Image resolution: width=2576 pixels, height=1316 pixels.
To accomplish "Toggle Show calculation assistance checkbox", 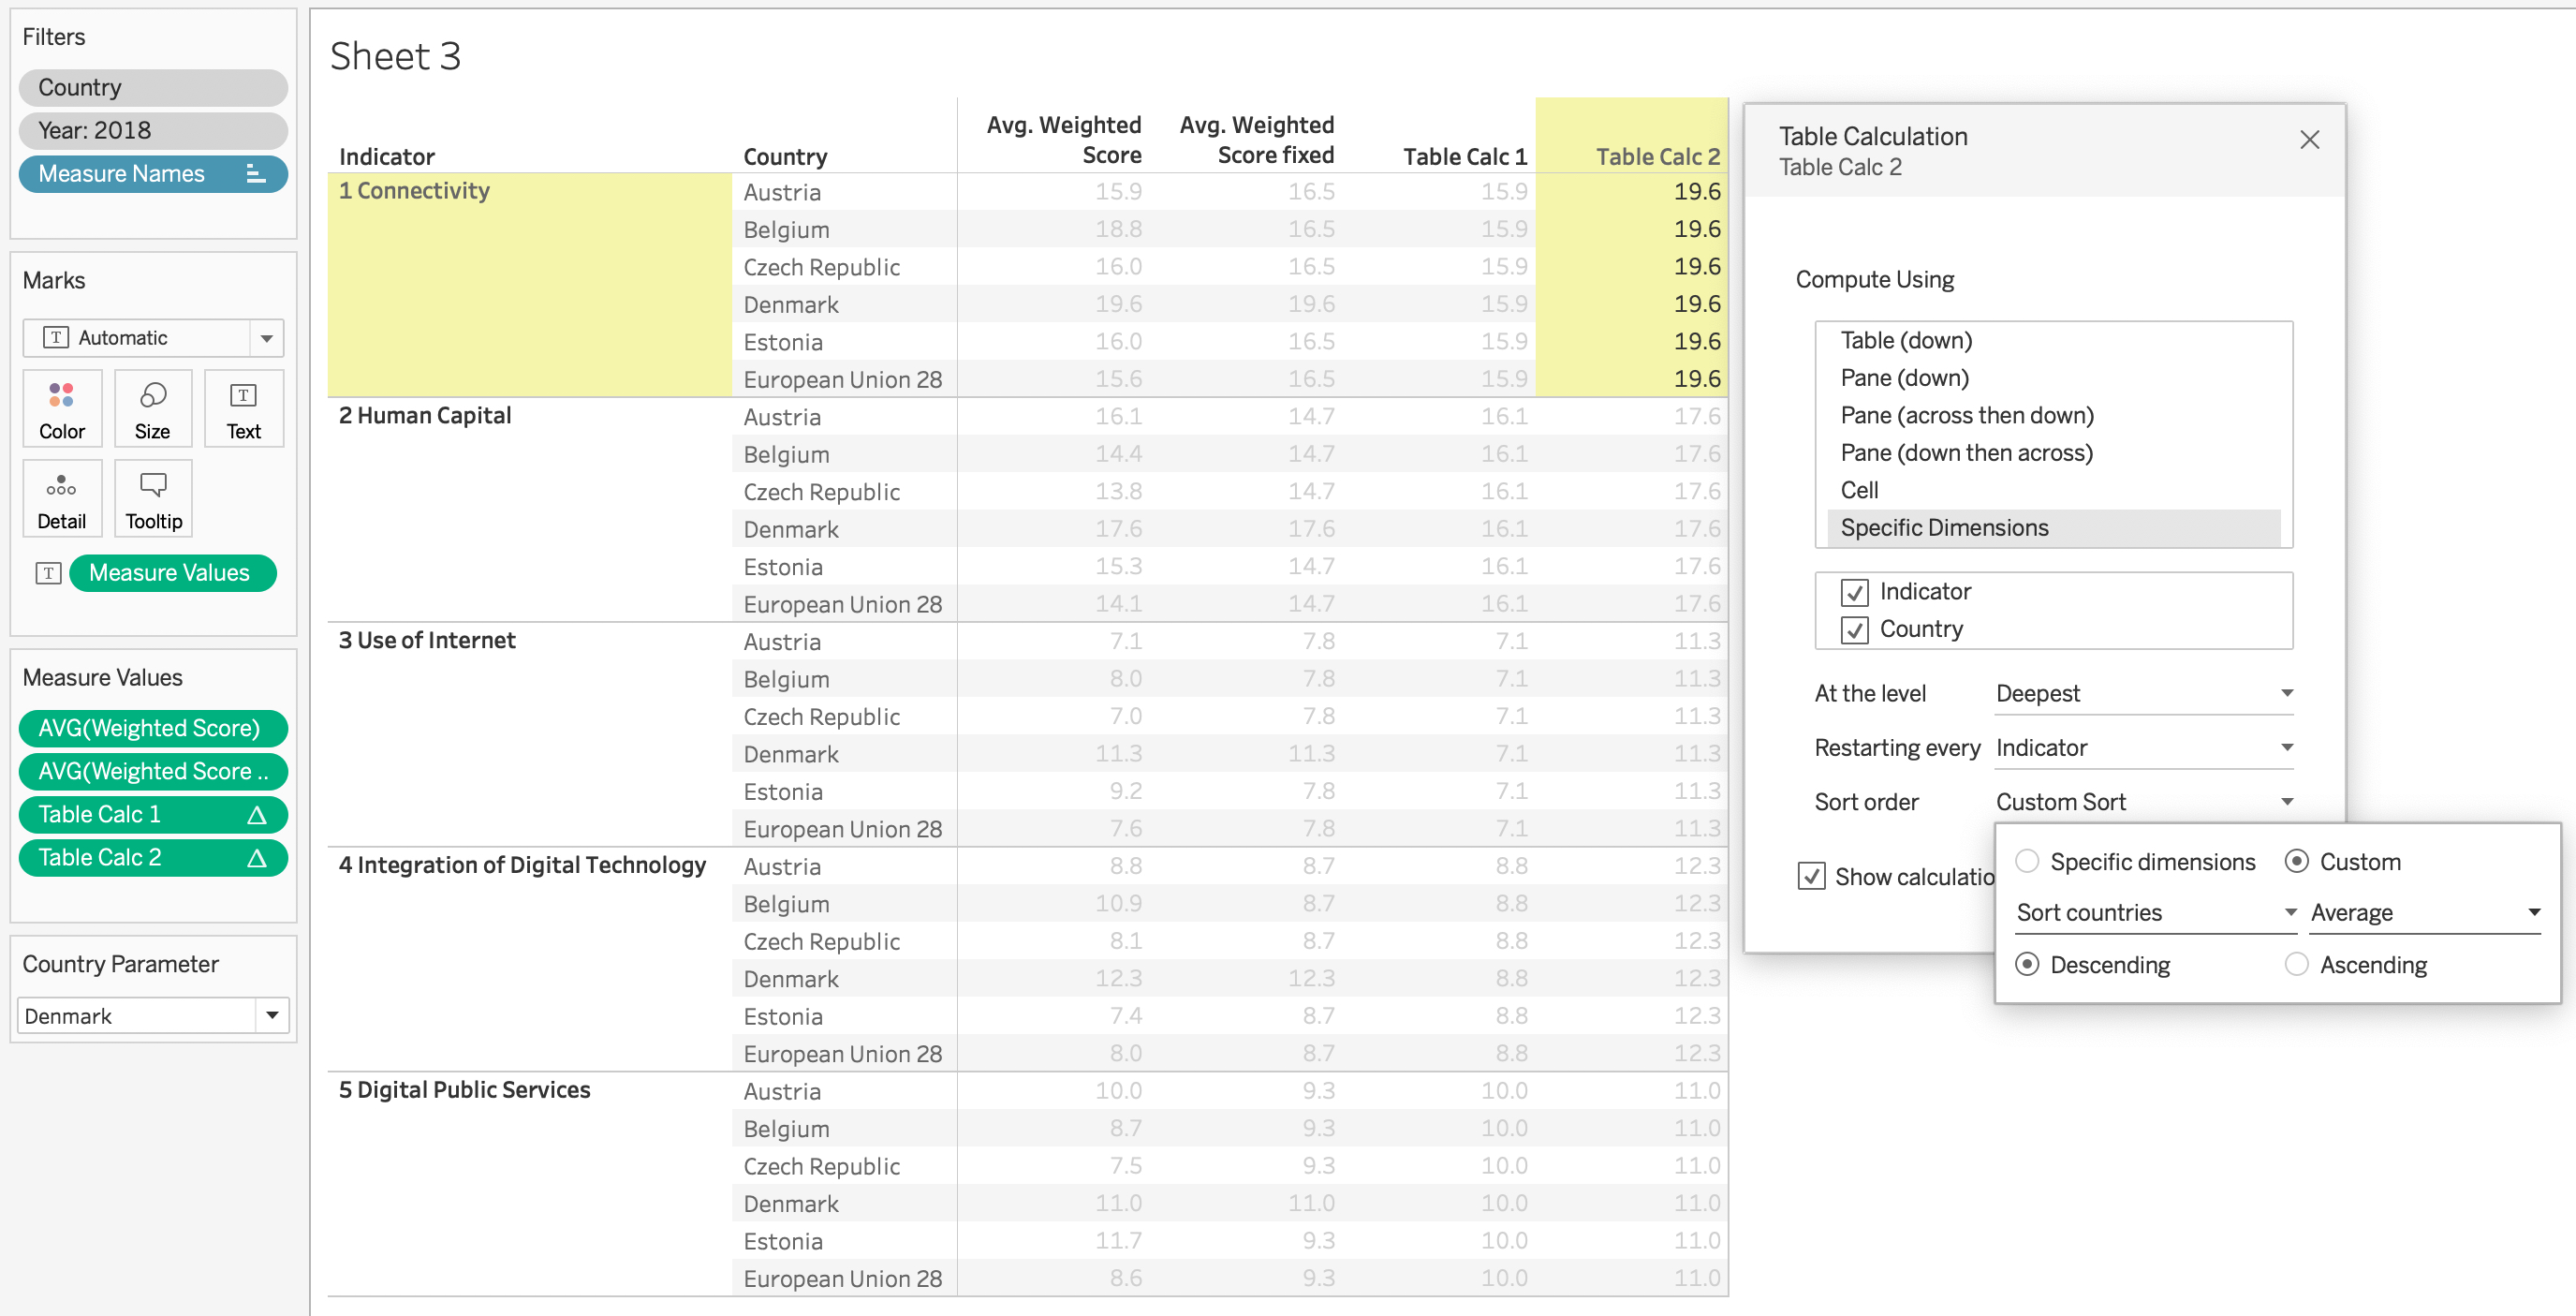I will click(x=1811, y=877).
